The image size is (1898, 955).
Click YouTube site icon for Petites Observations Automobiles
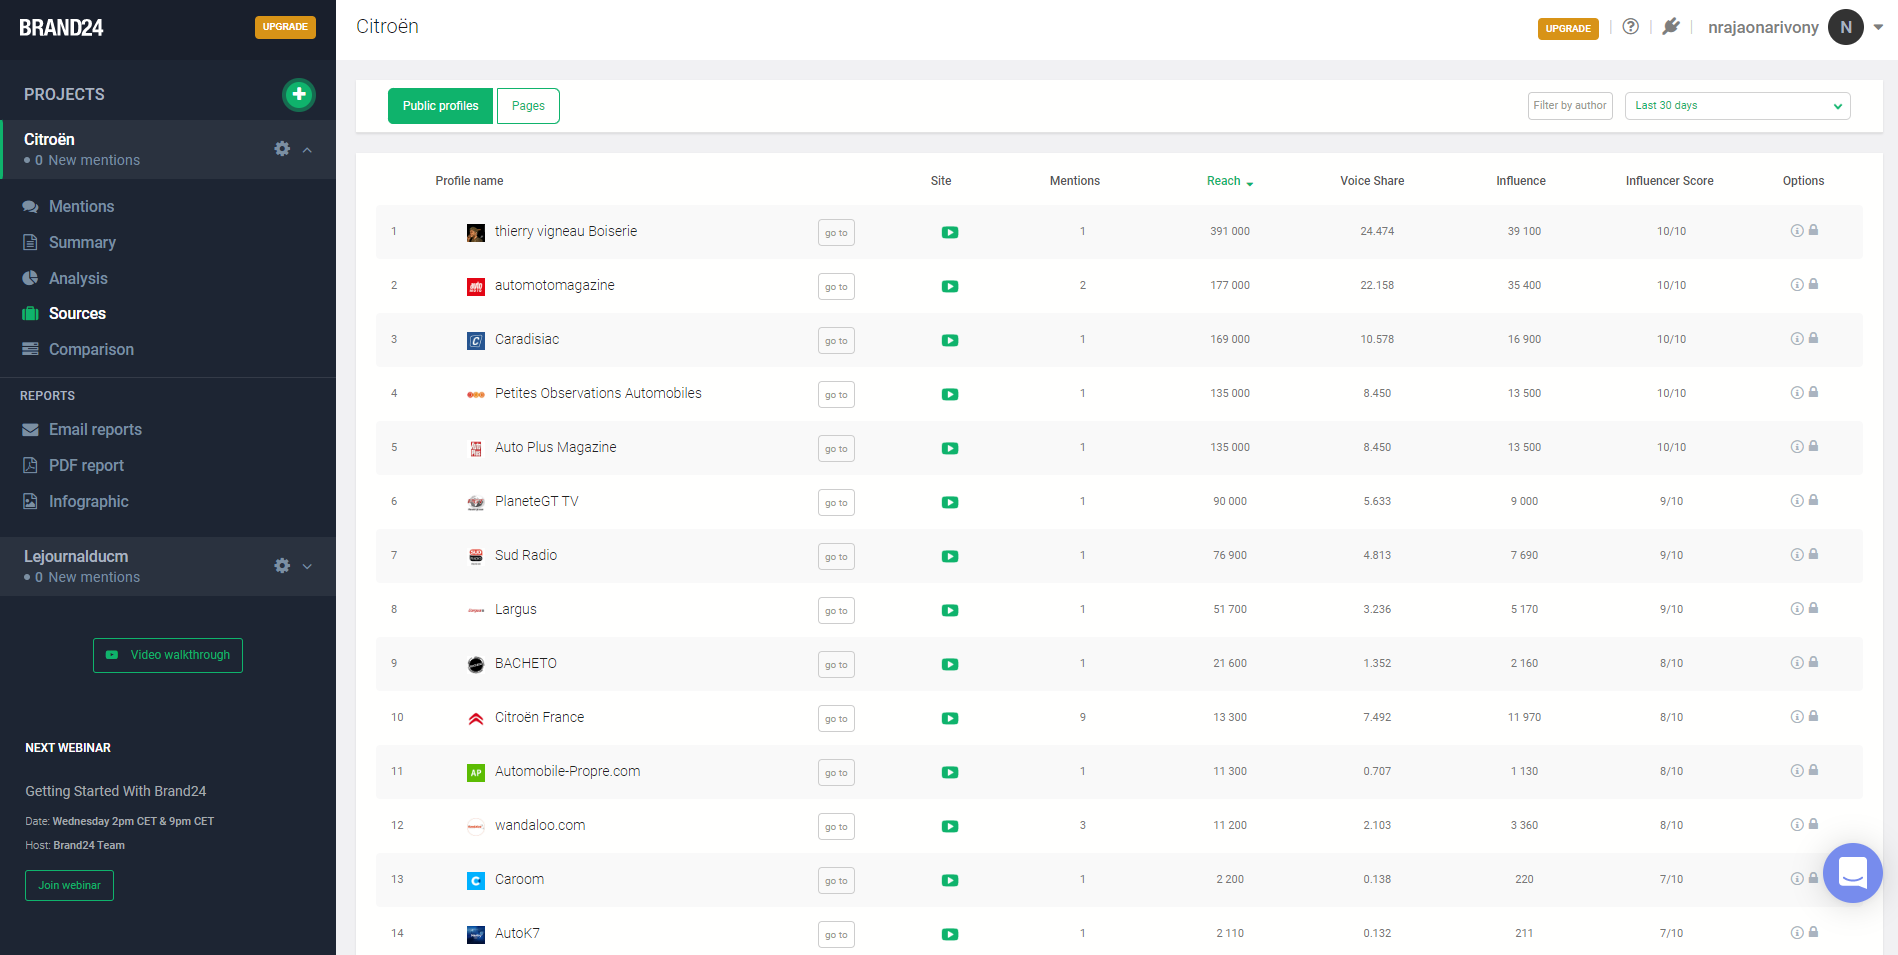pyautogui.click(x=950, y=394)
